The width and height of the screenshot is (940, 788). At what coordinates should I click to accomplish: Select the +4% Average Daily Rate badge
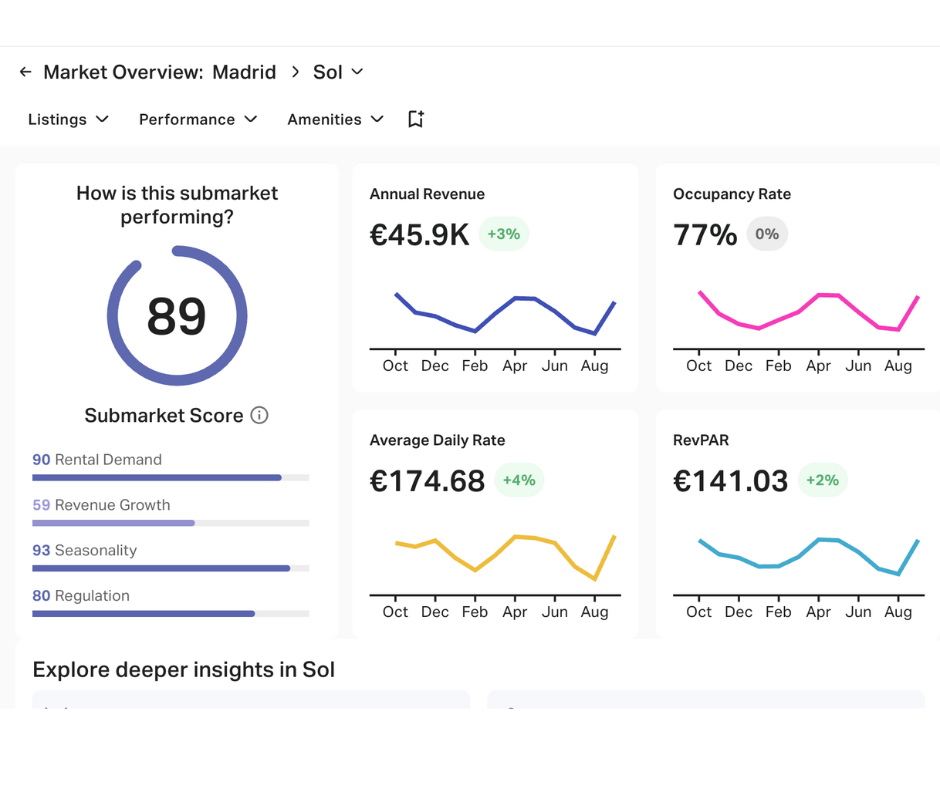(519, 480)
